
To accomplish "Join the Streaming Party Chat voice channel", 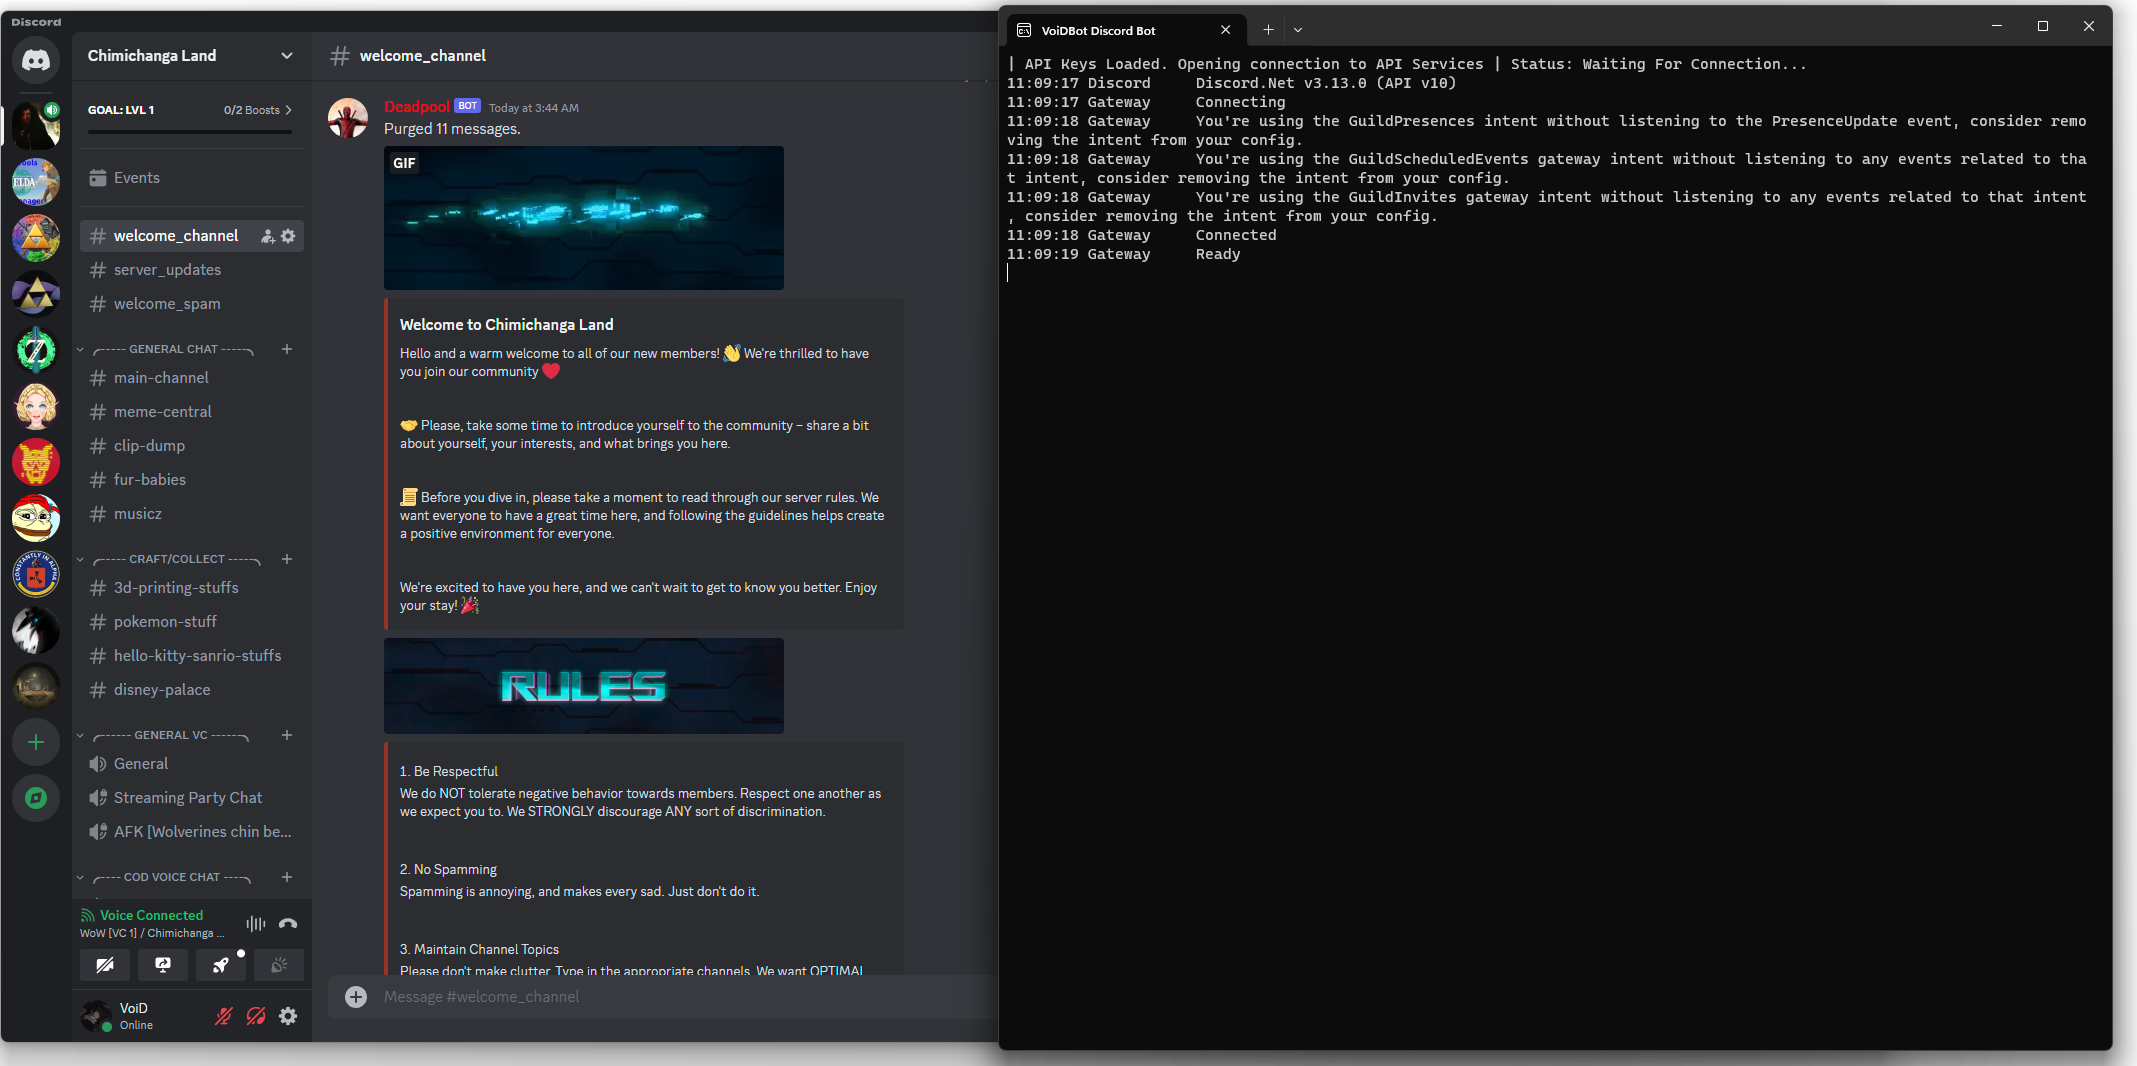I will 192,798.
